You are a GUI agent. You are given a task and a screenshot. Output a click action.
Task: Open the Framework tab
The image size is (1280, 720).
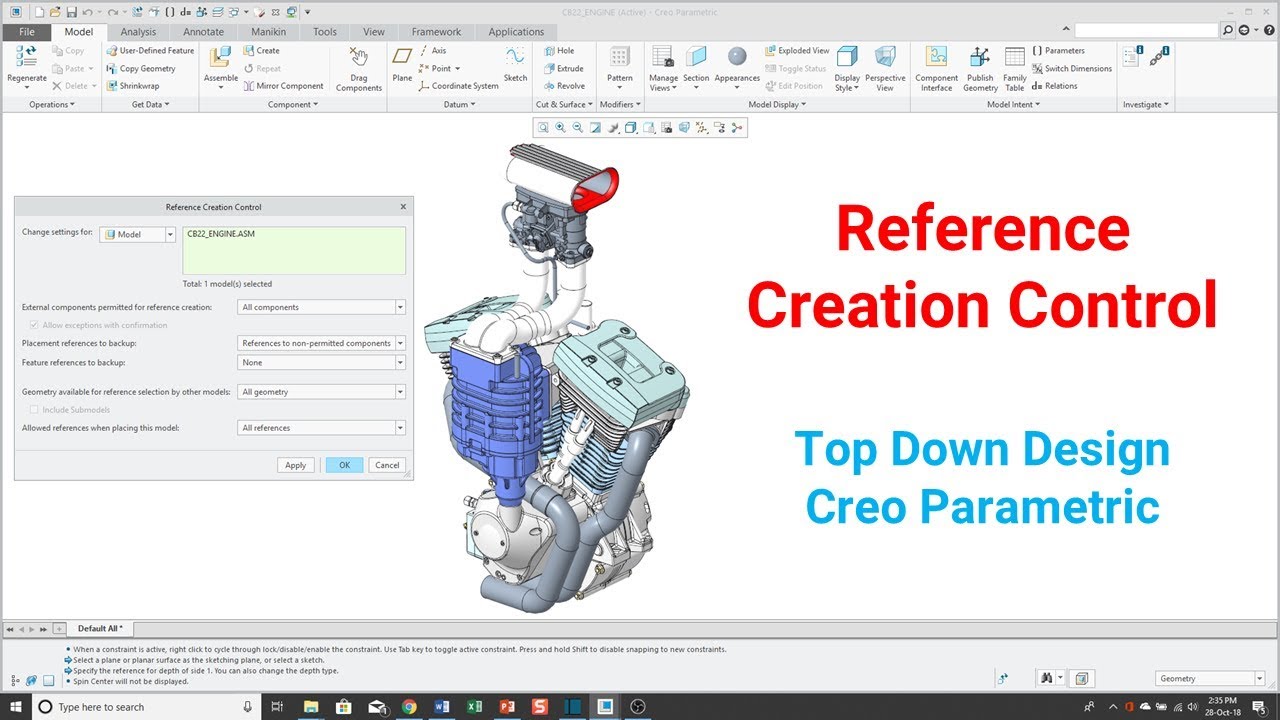tap(437, 32)
